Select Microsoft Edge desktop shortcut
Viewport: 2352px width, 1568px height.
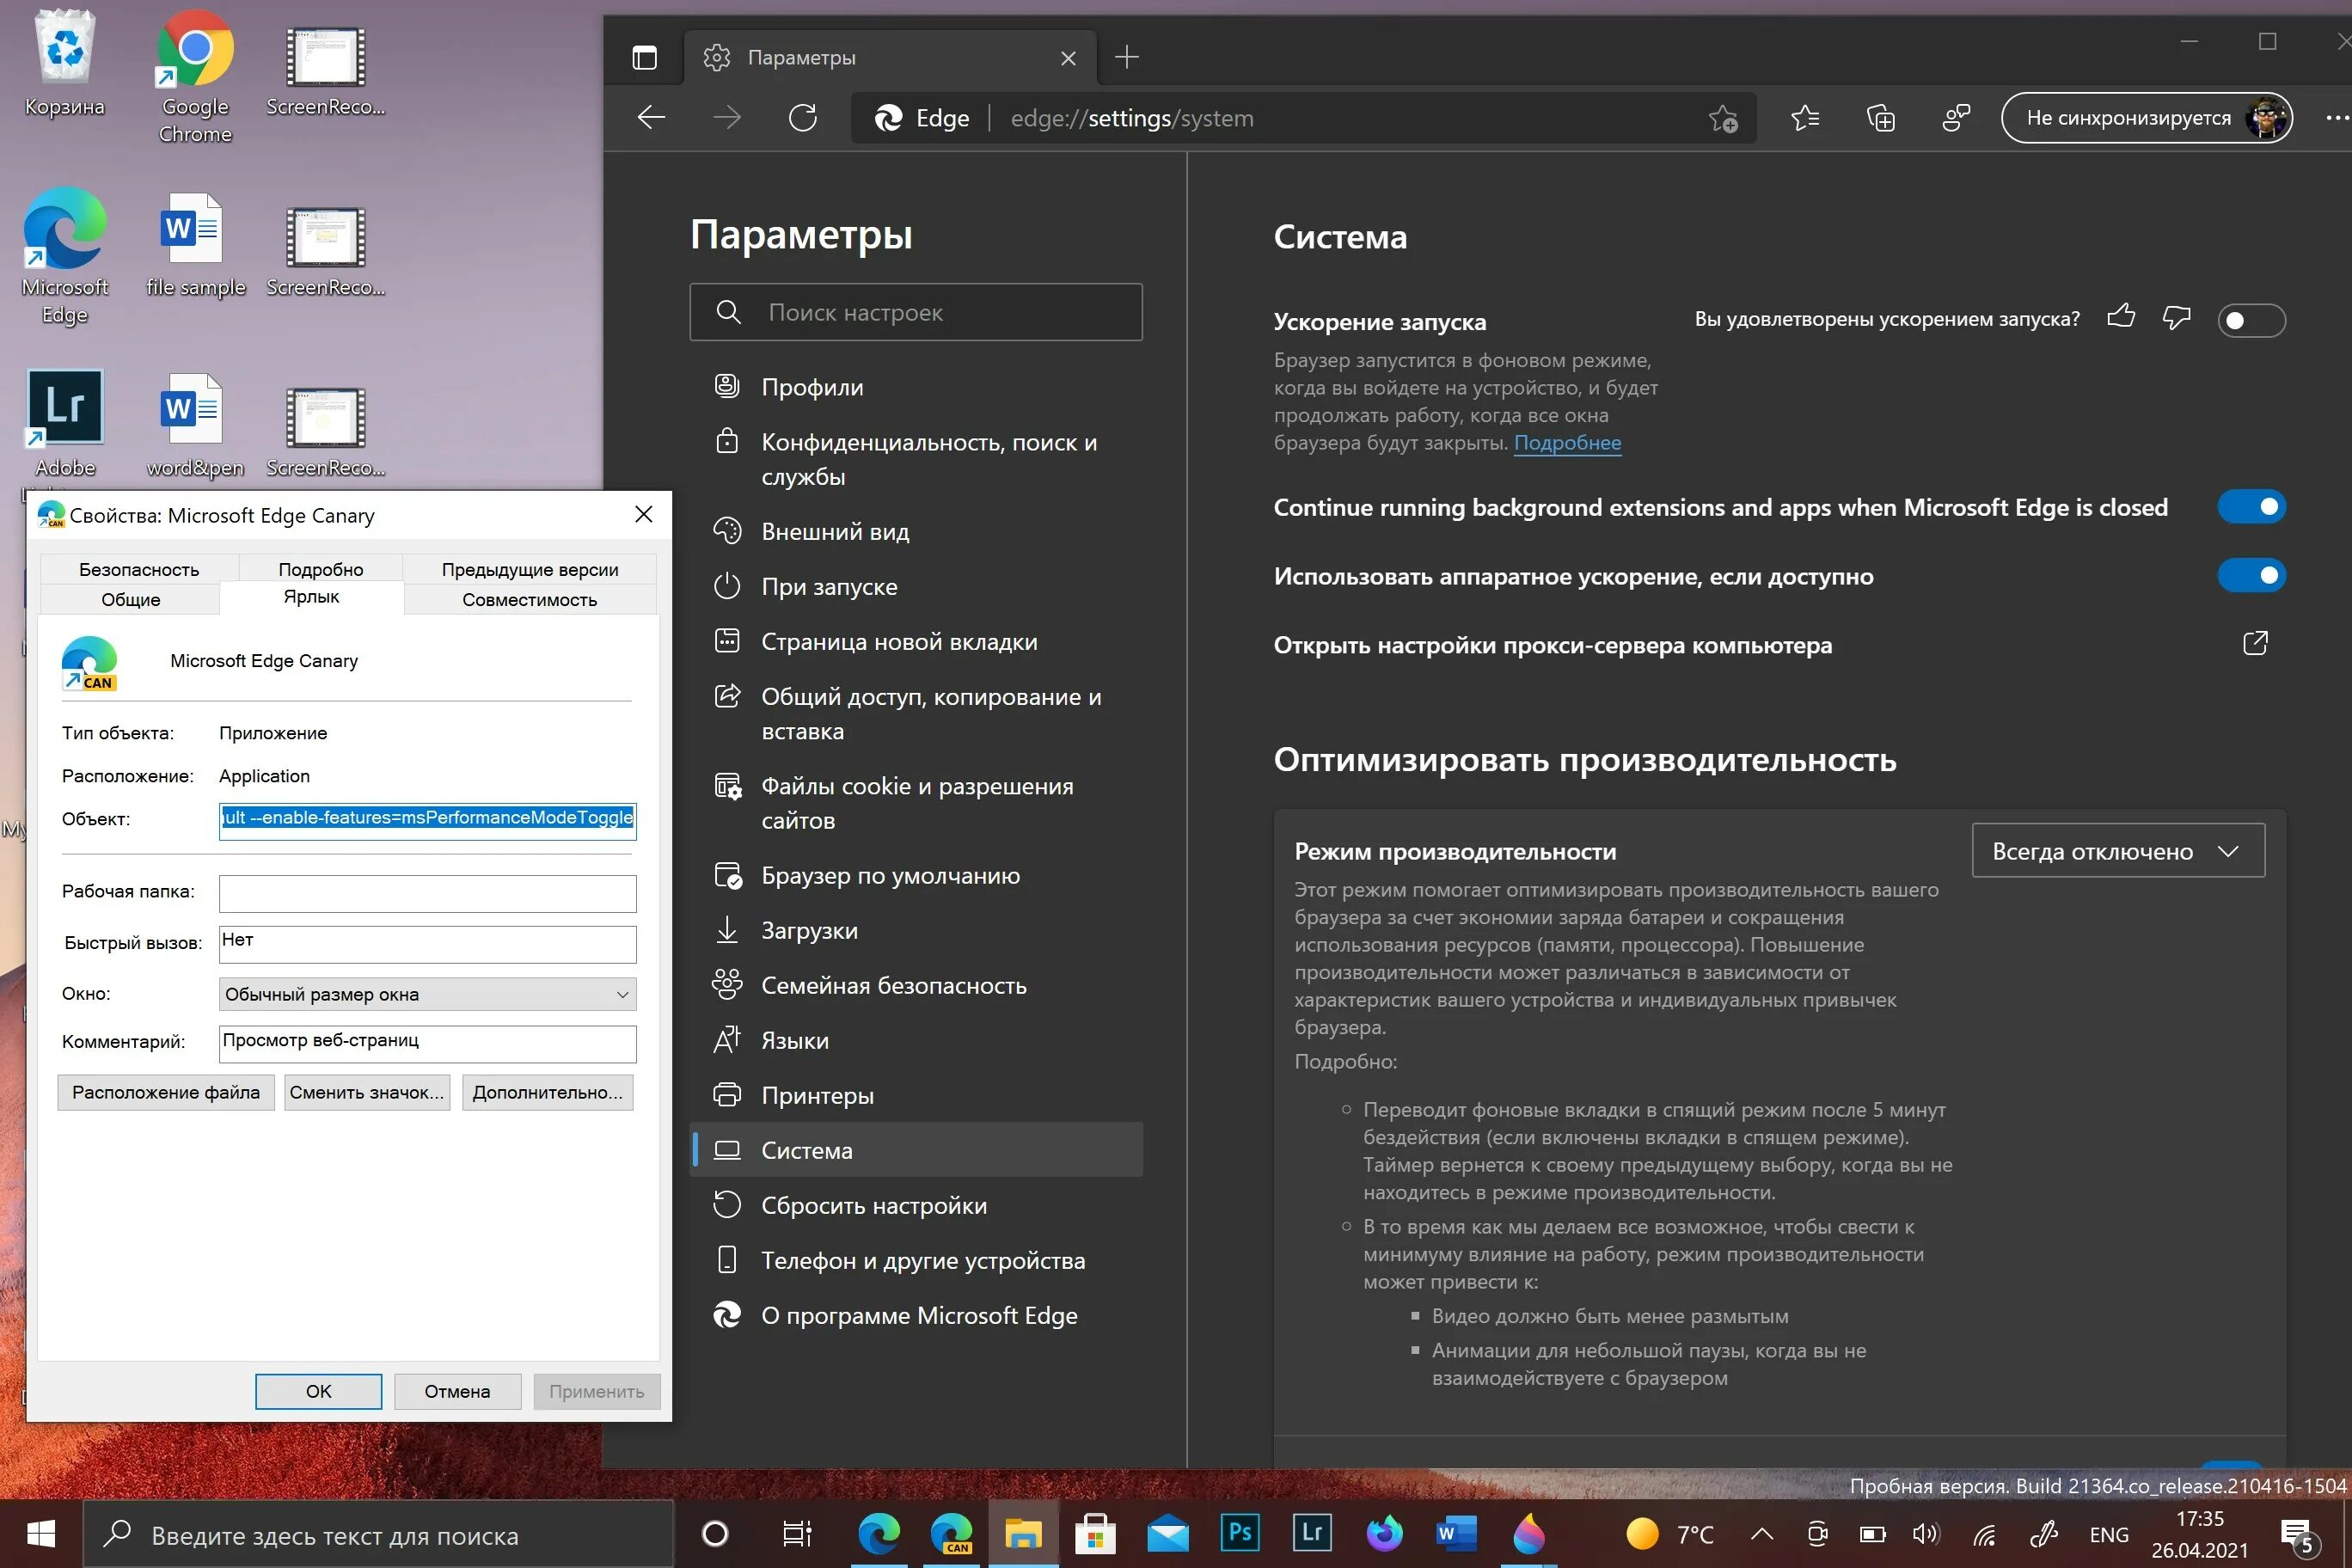[65, 258]
